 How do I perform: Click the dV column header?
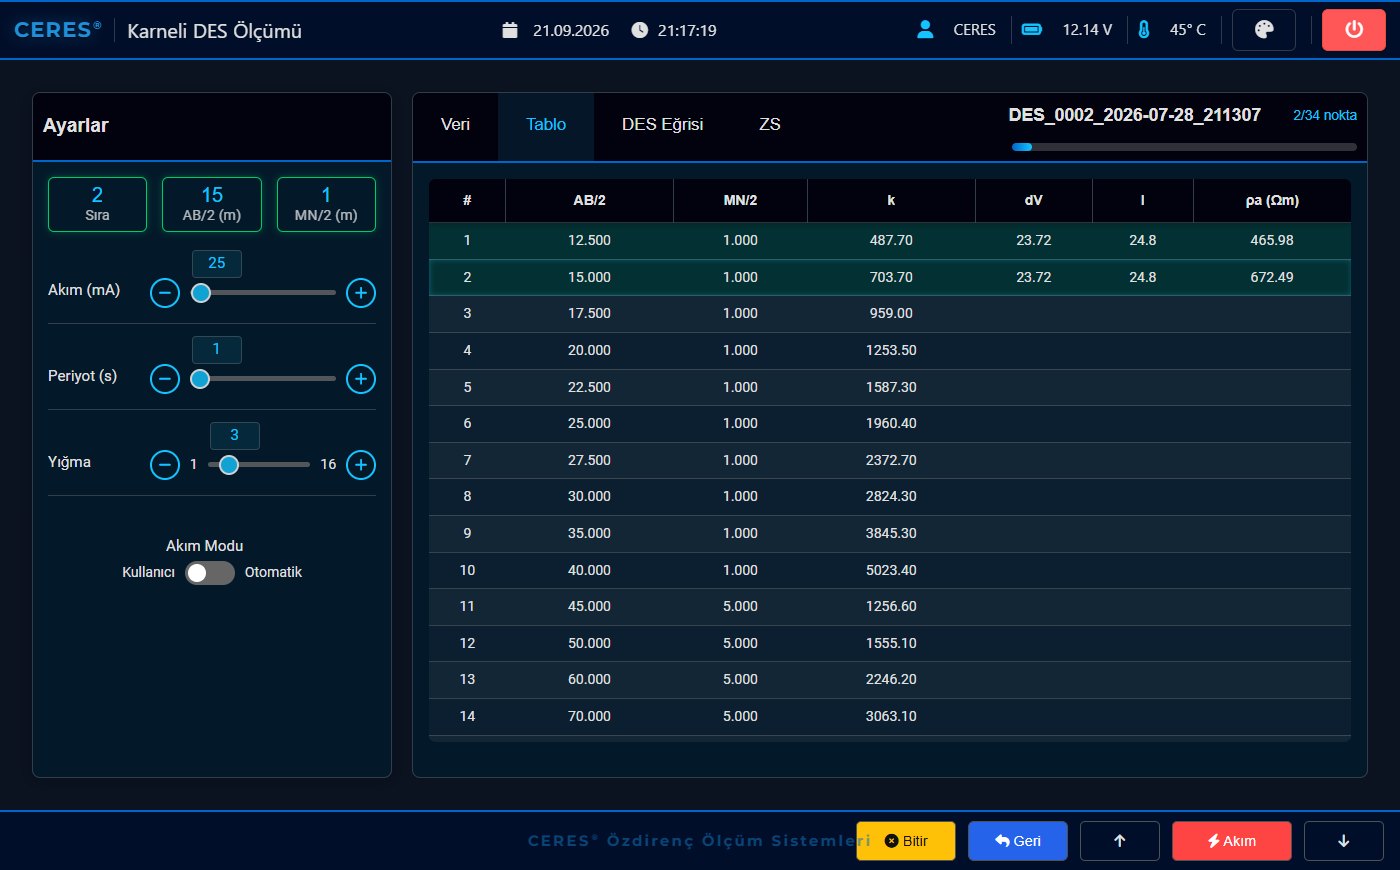point(1034,201)
